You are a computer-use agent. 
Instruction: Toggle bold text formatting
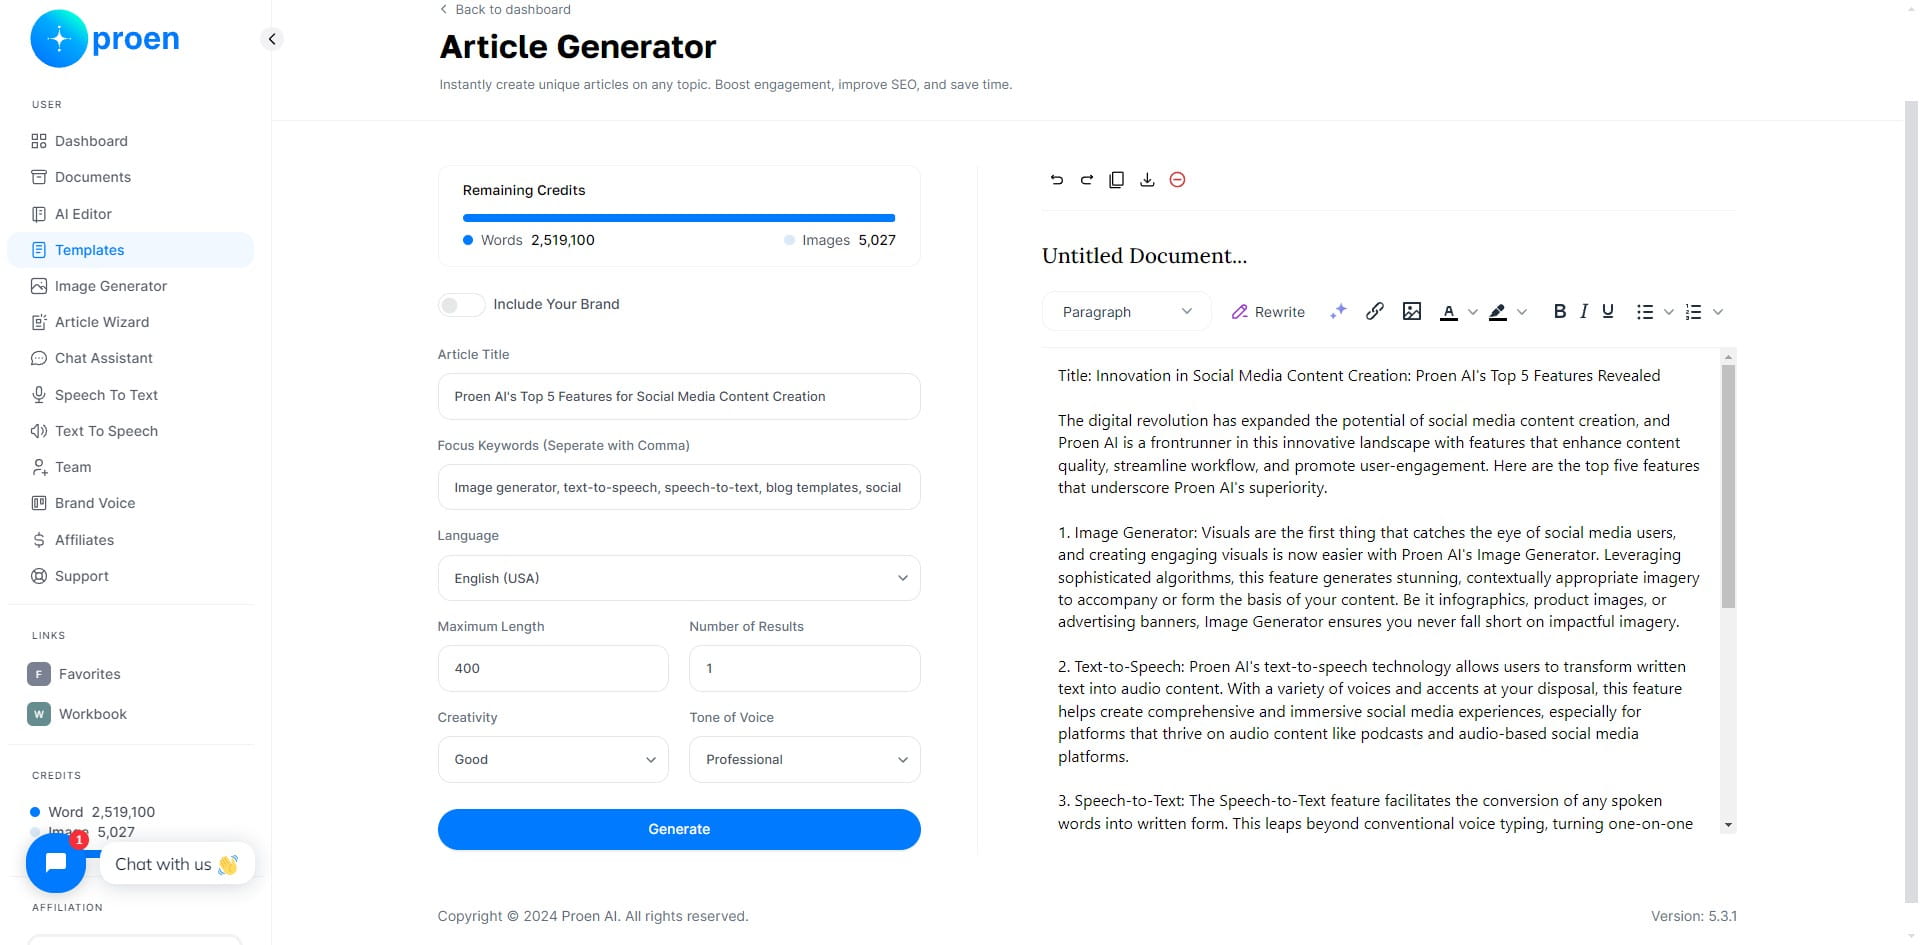tap(1559, 311)
